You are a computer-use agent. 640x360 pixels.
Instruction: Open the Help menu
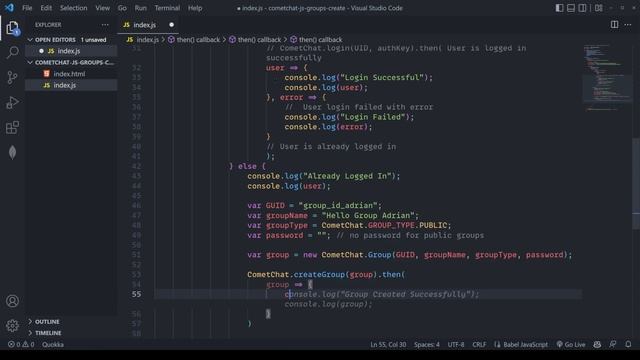tap(195, 8)
